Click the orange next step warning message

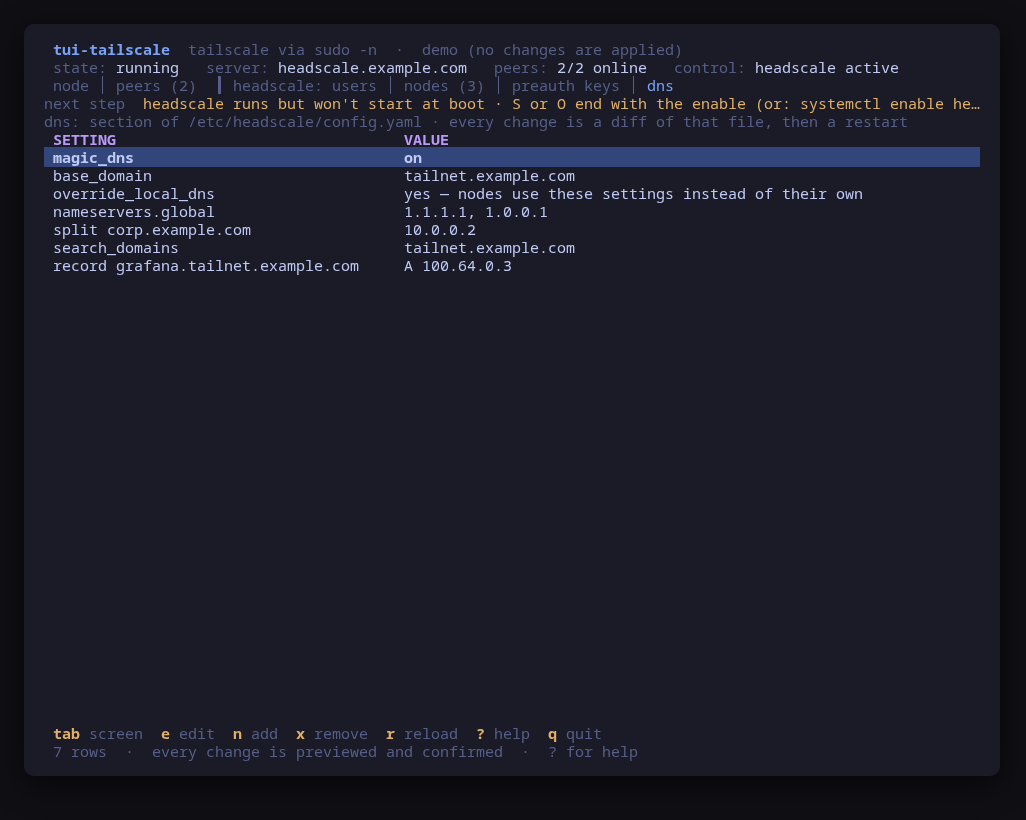[x=561, y=104]
